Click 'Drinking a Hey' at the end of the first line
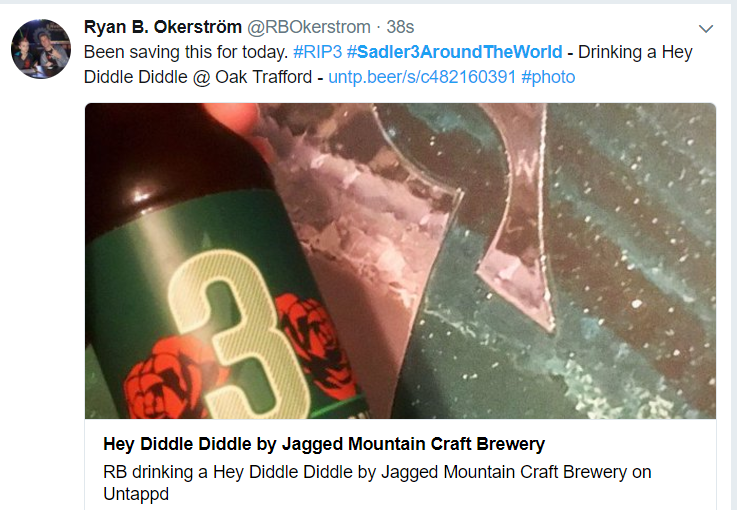 pos(635,52)
